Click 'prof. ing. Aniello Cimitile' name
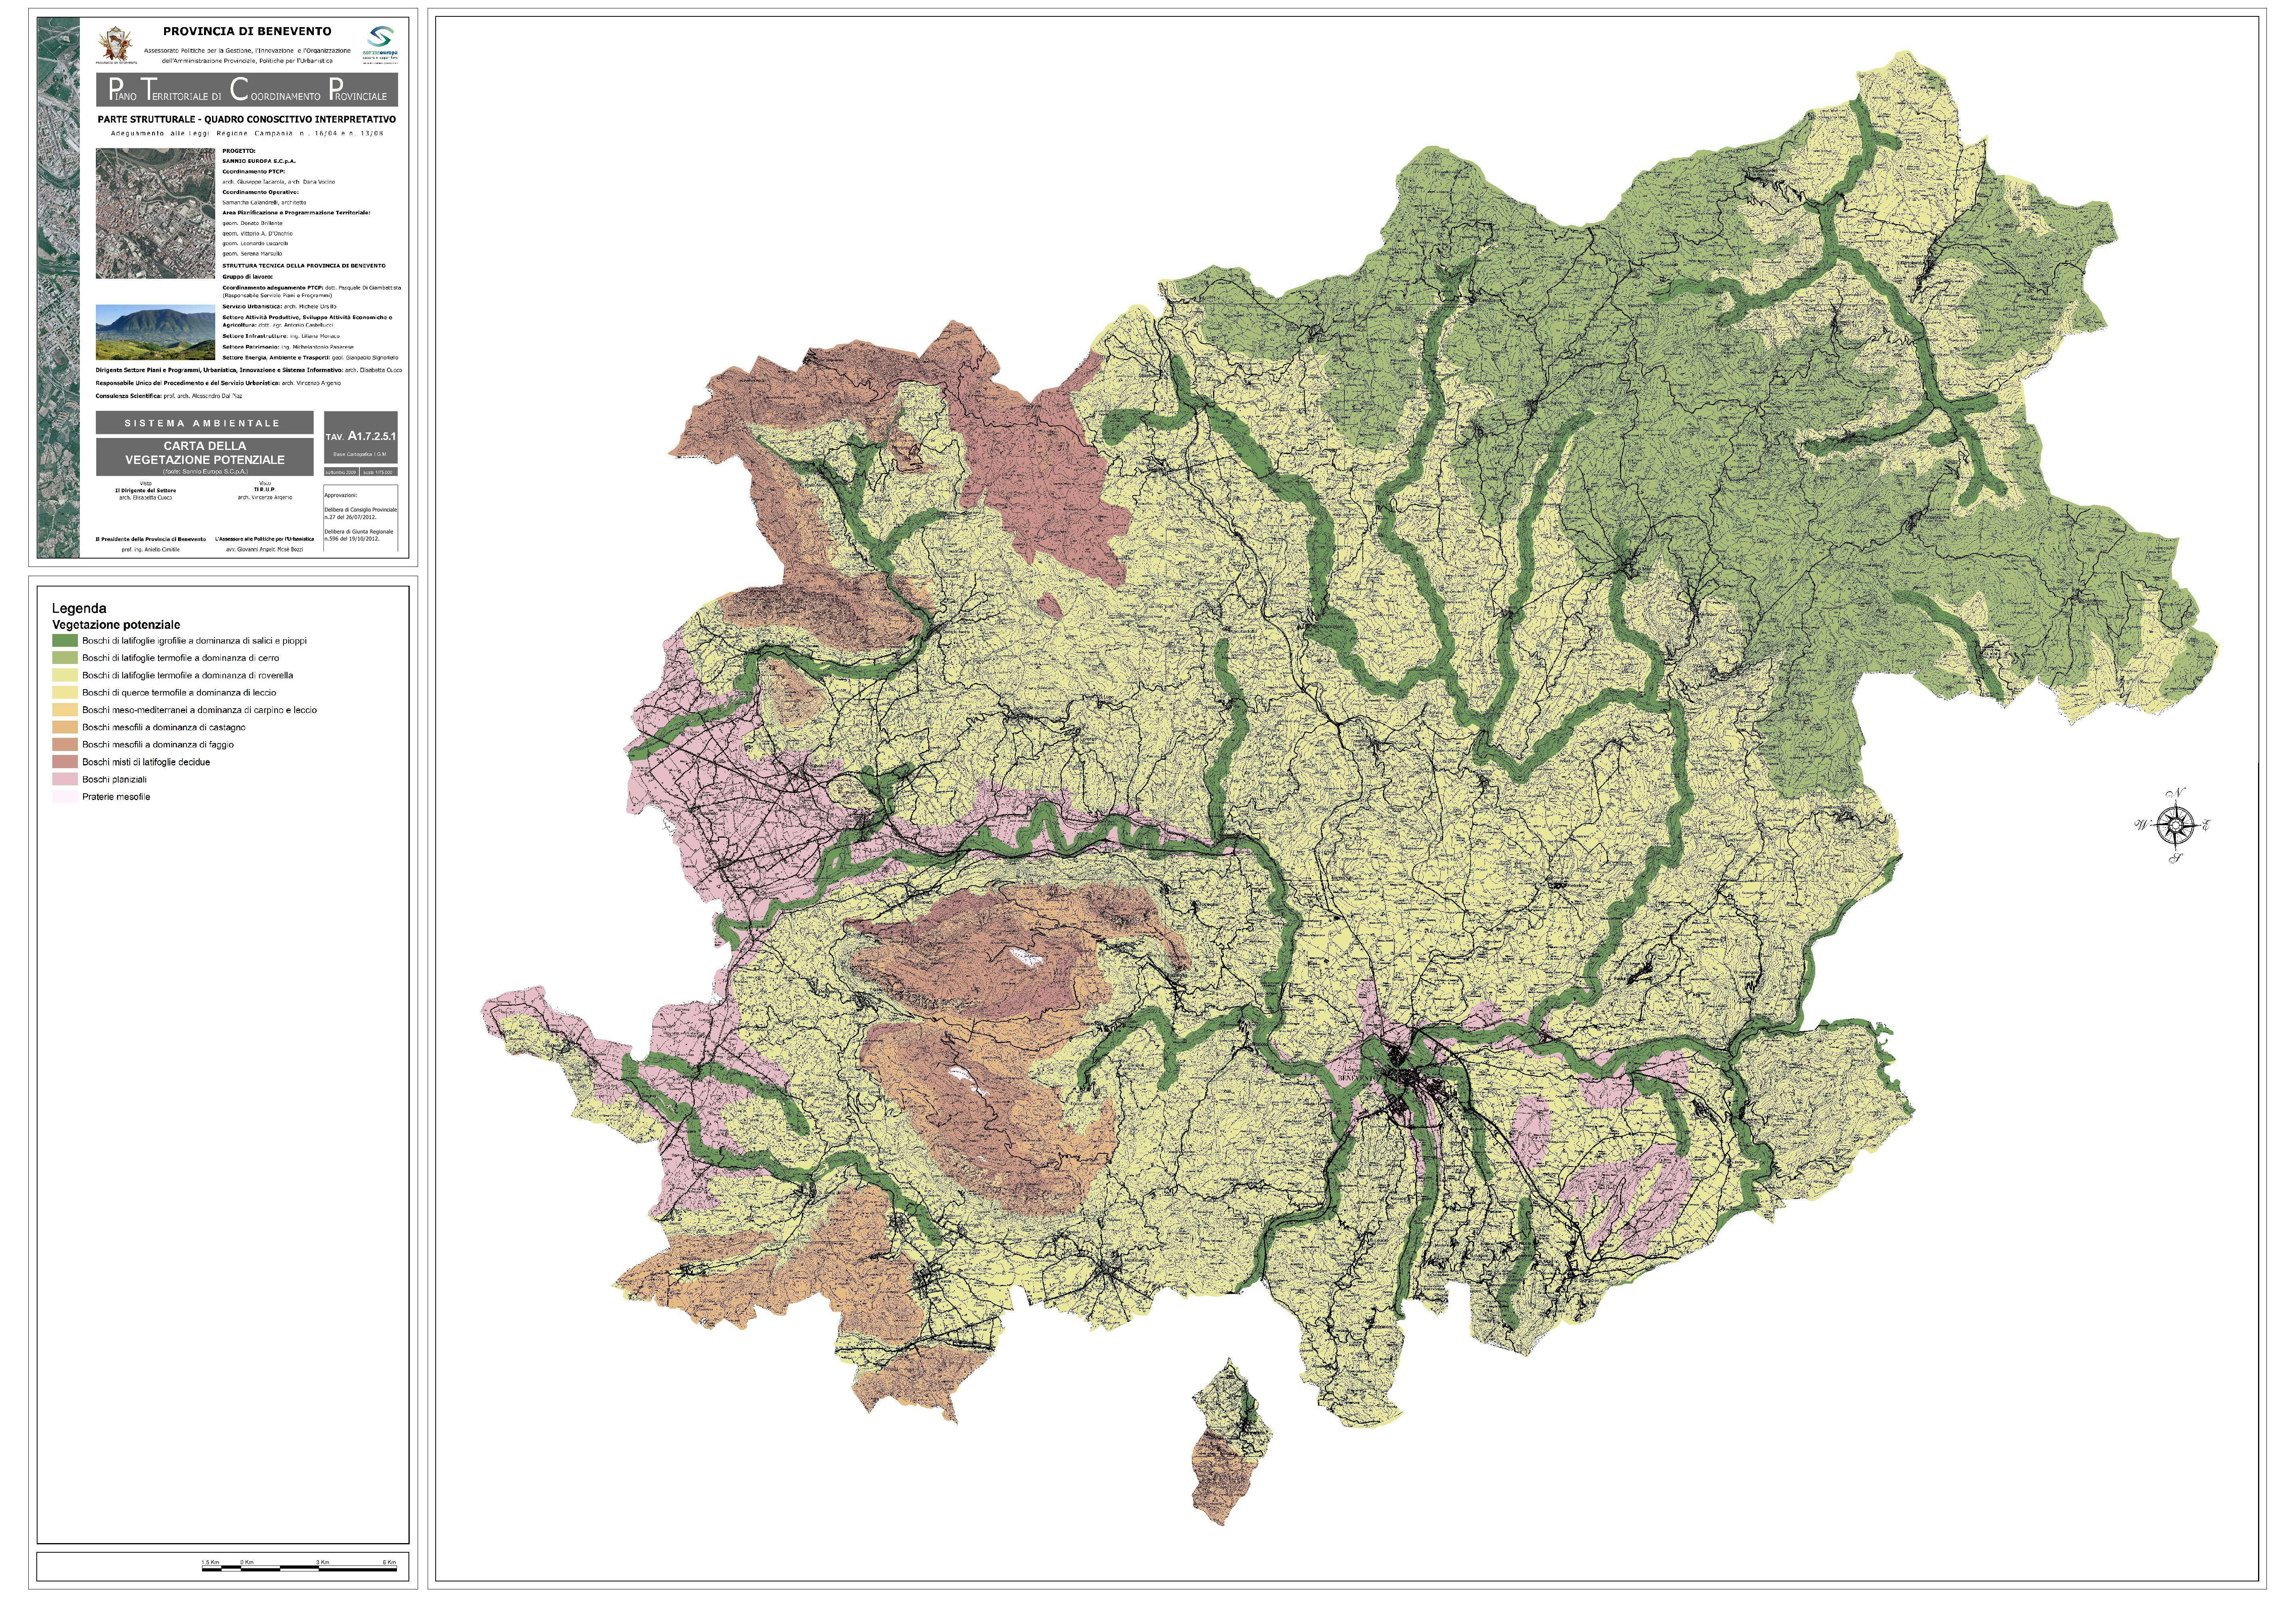This screenshot has height=1597, width=2296. [x=151, y=550]
